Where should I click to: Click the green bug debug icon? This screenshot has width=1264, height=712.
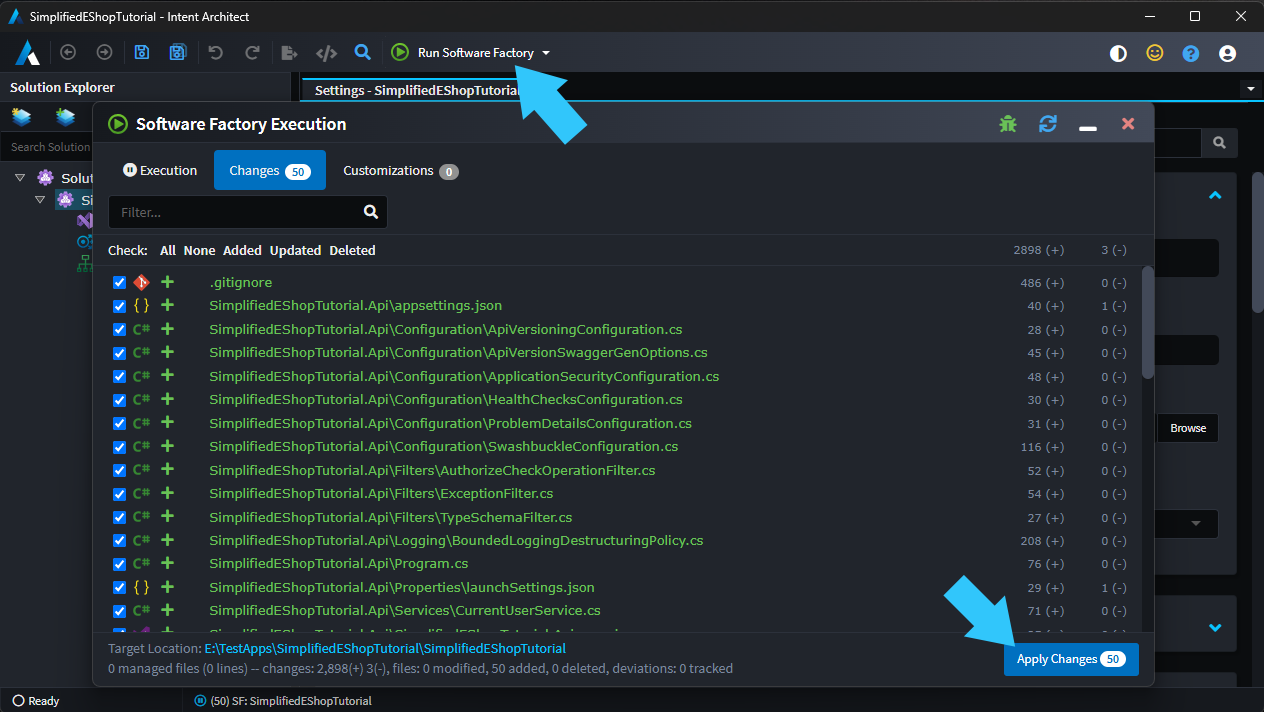point(1008,124)
